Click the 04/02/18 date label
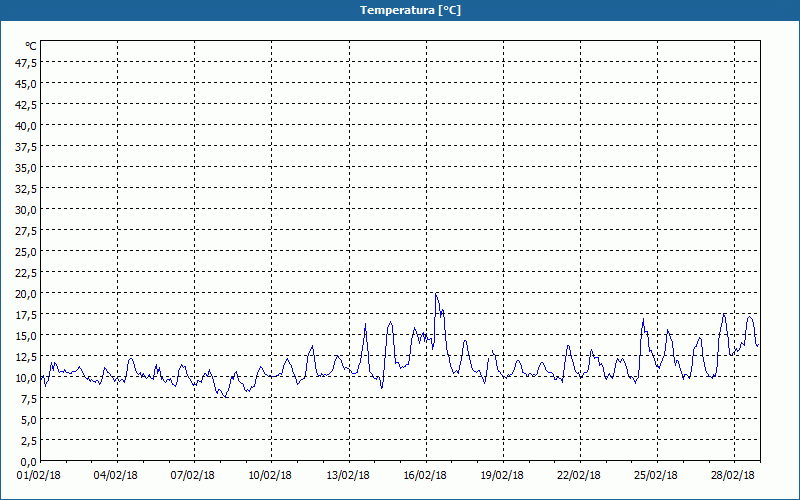This screenshot has width=800, height=500. pos(116,476)
